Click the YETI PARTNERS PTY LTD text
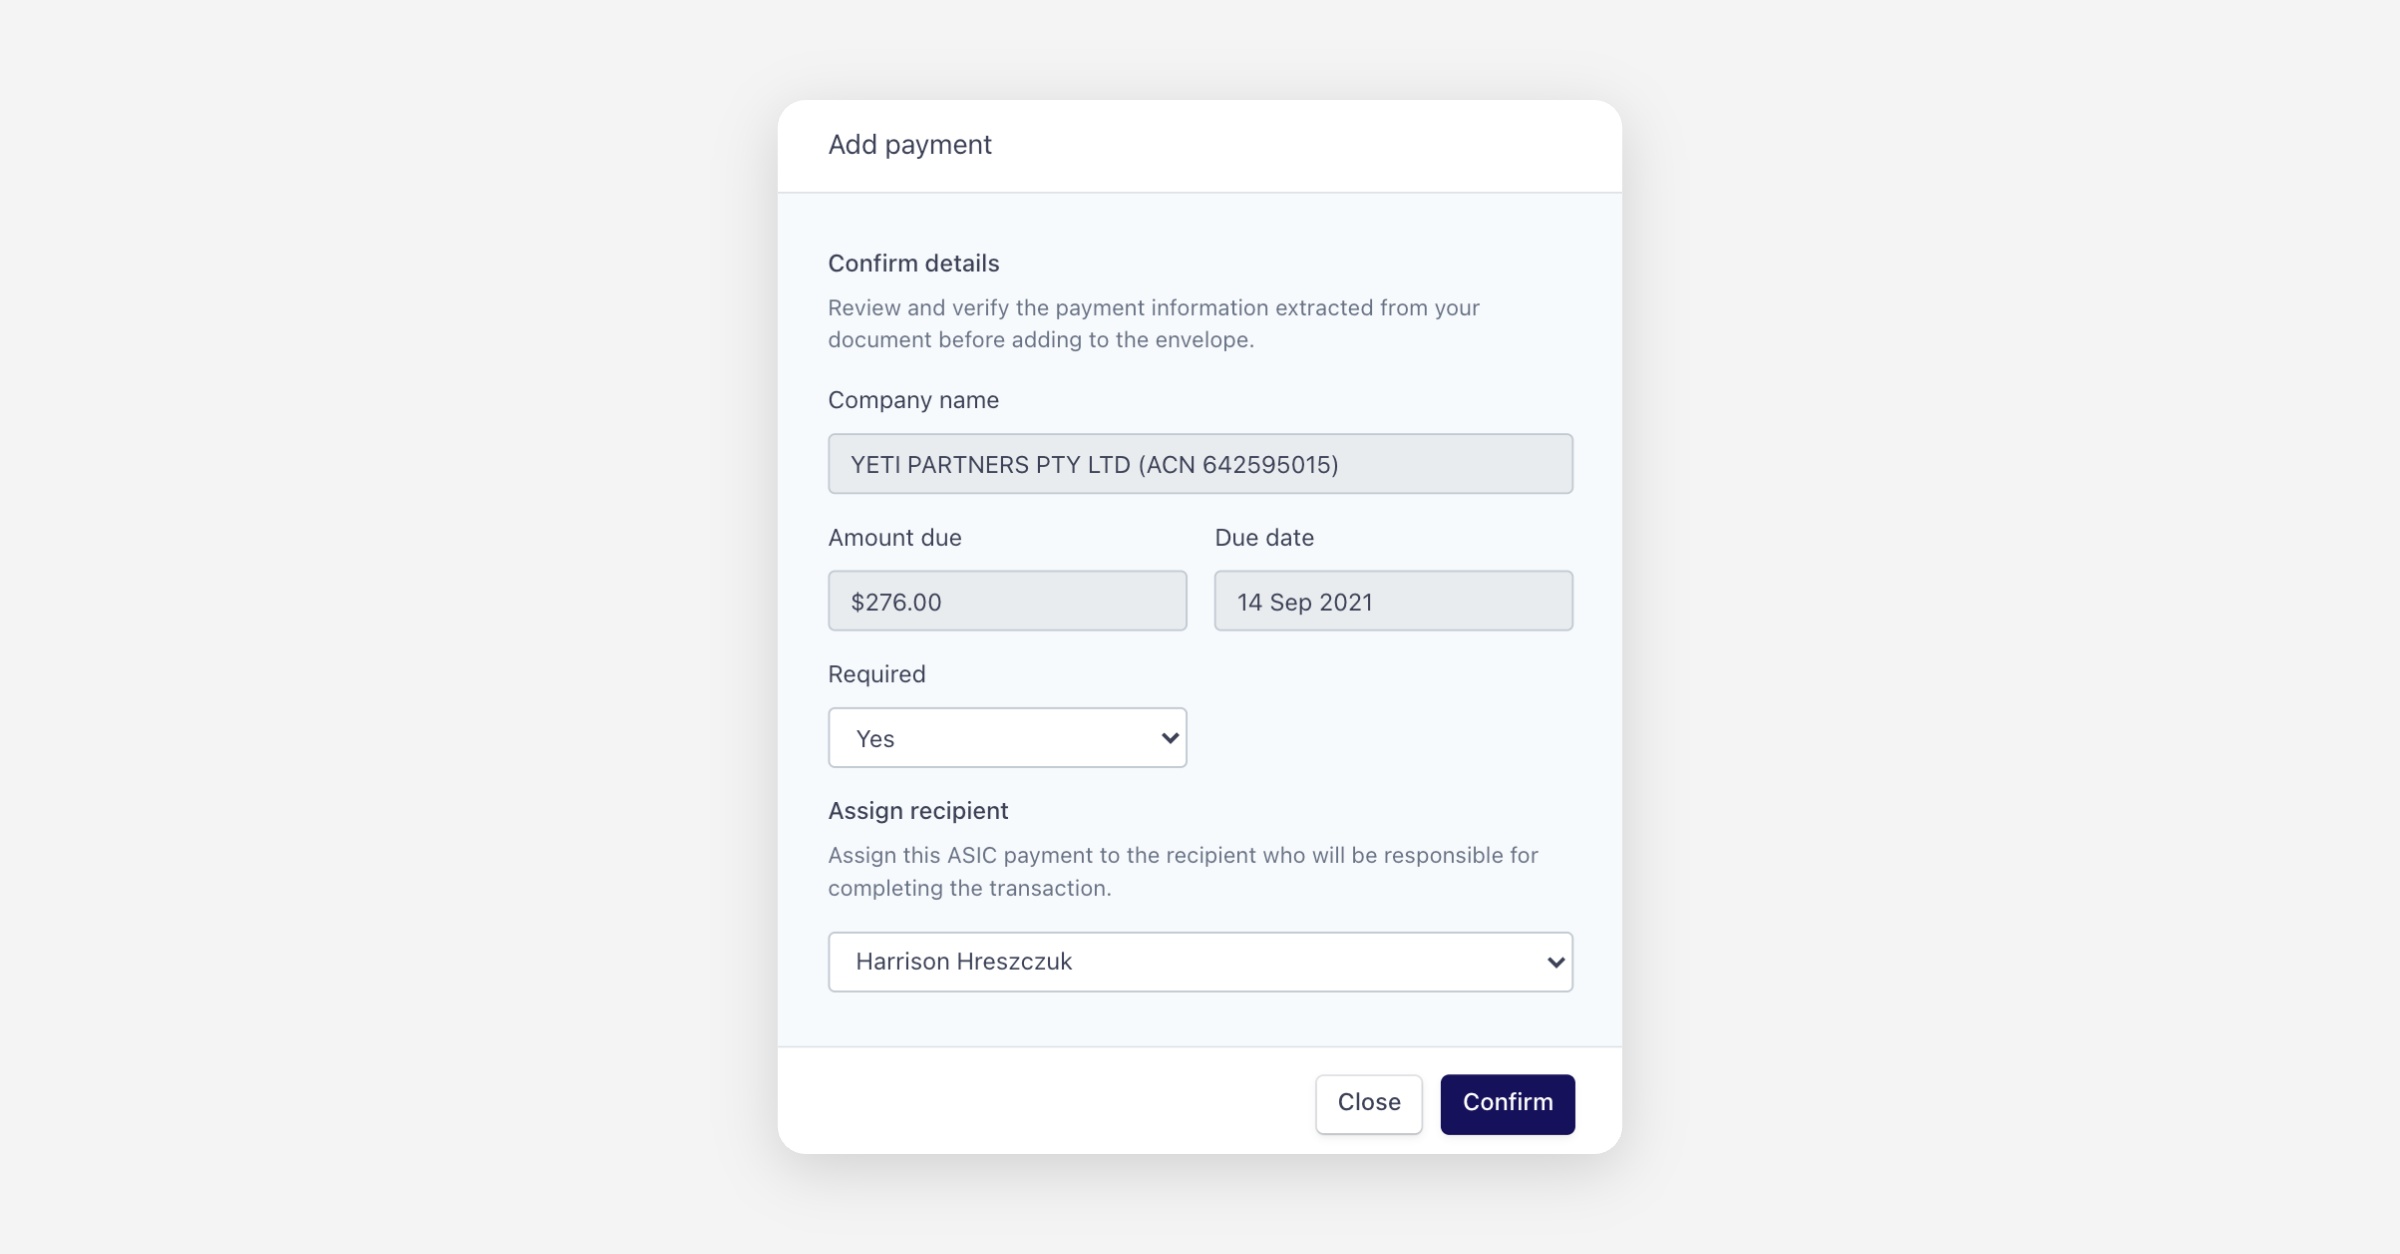 click(x=990, y=464)
